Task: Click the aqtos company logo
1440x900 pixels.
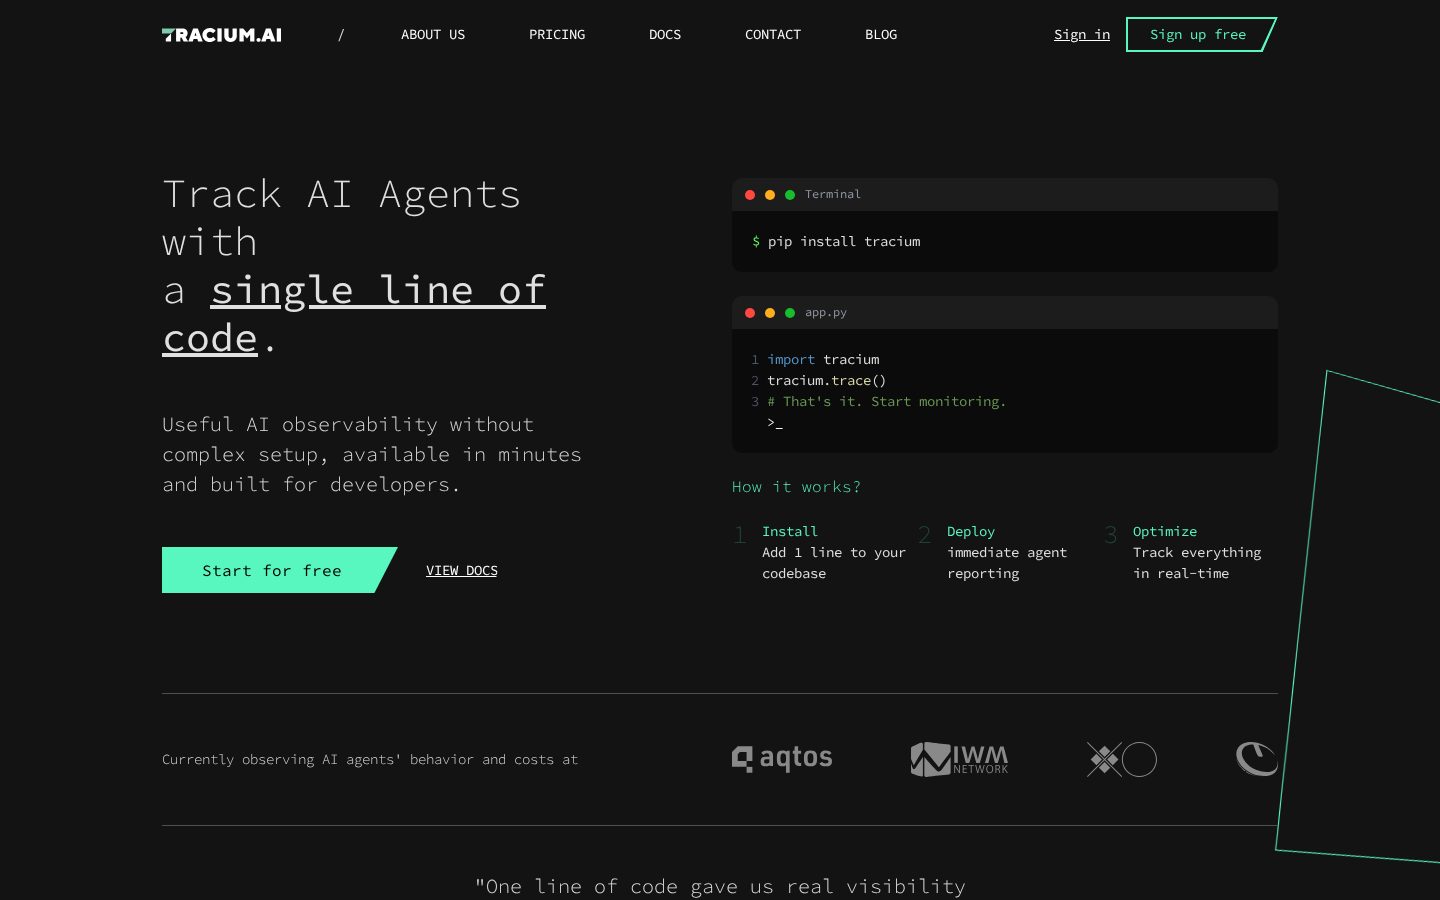Action: (x=782, y=759)
